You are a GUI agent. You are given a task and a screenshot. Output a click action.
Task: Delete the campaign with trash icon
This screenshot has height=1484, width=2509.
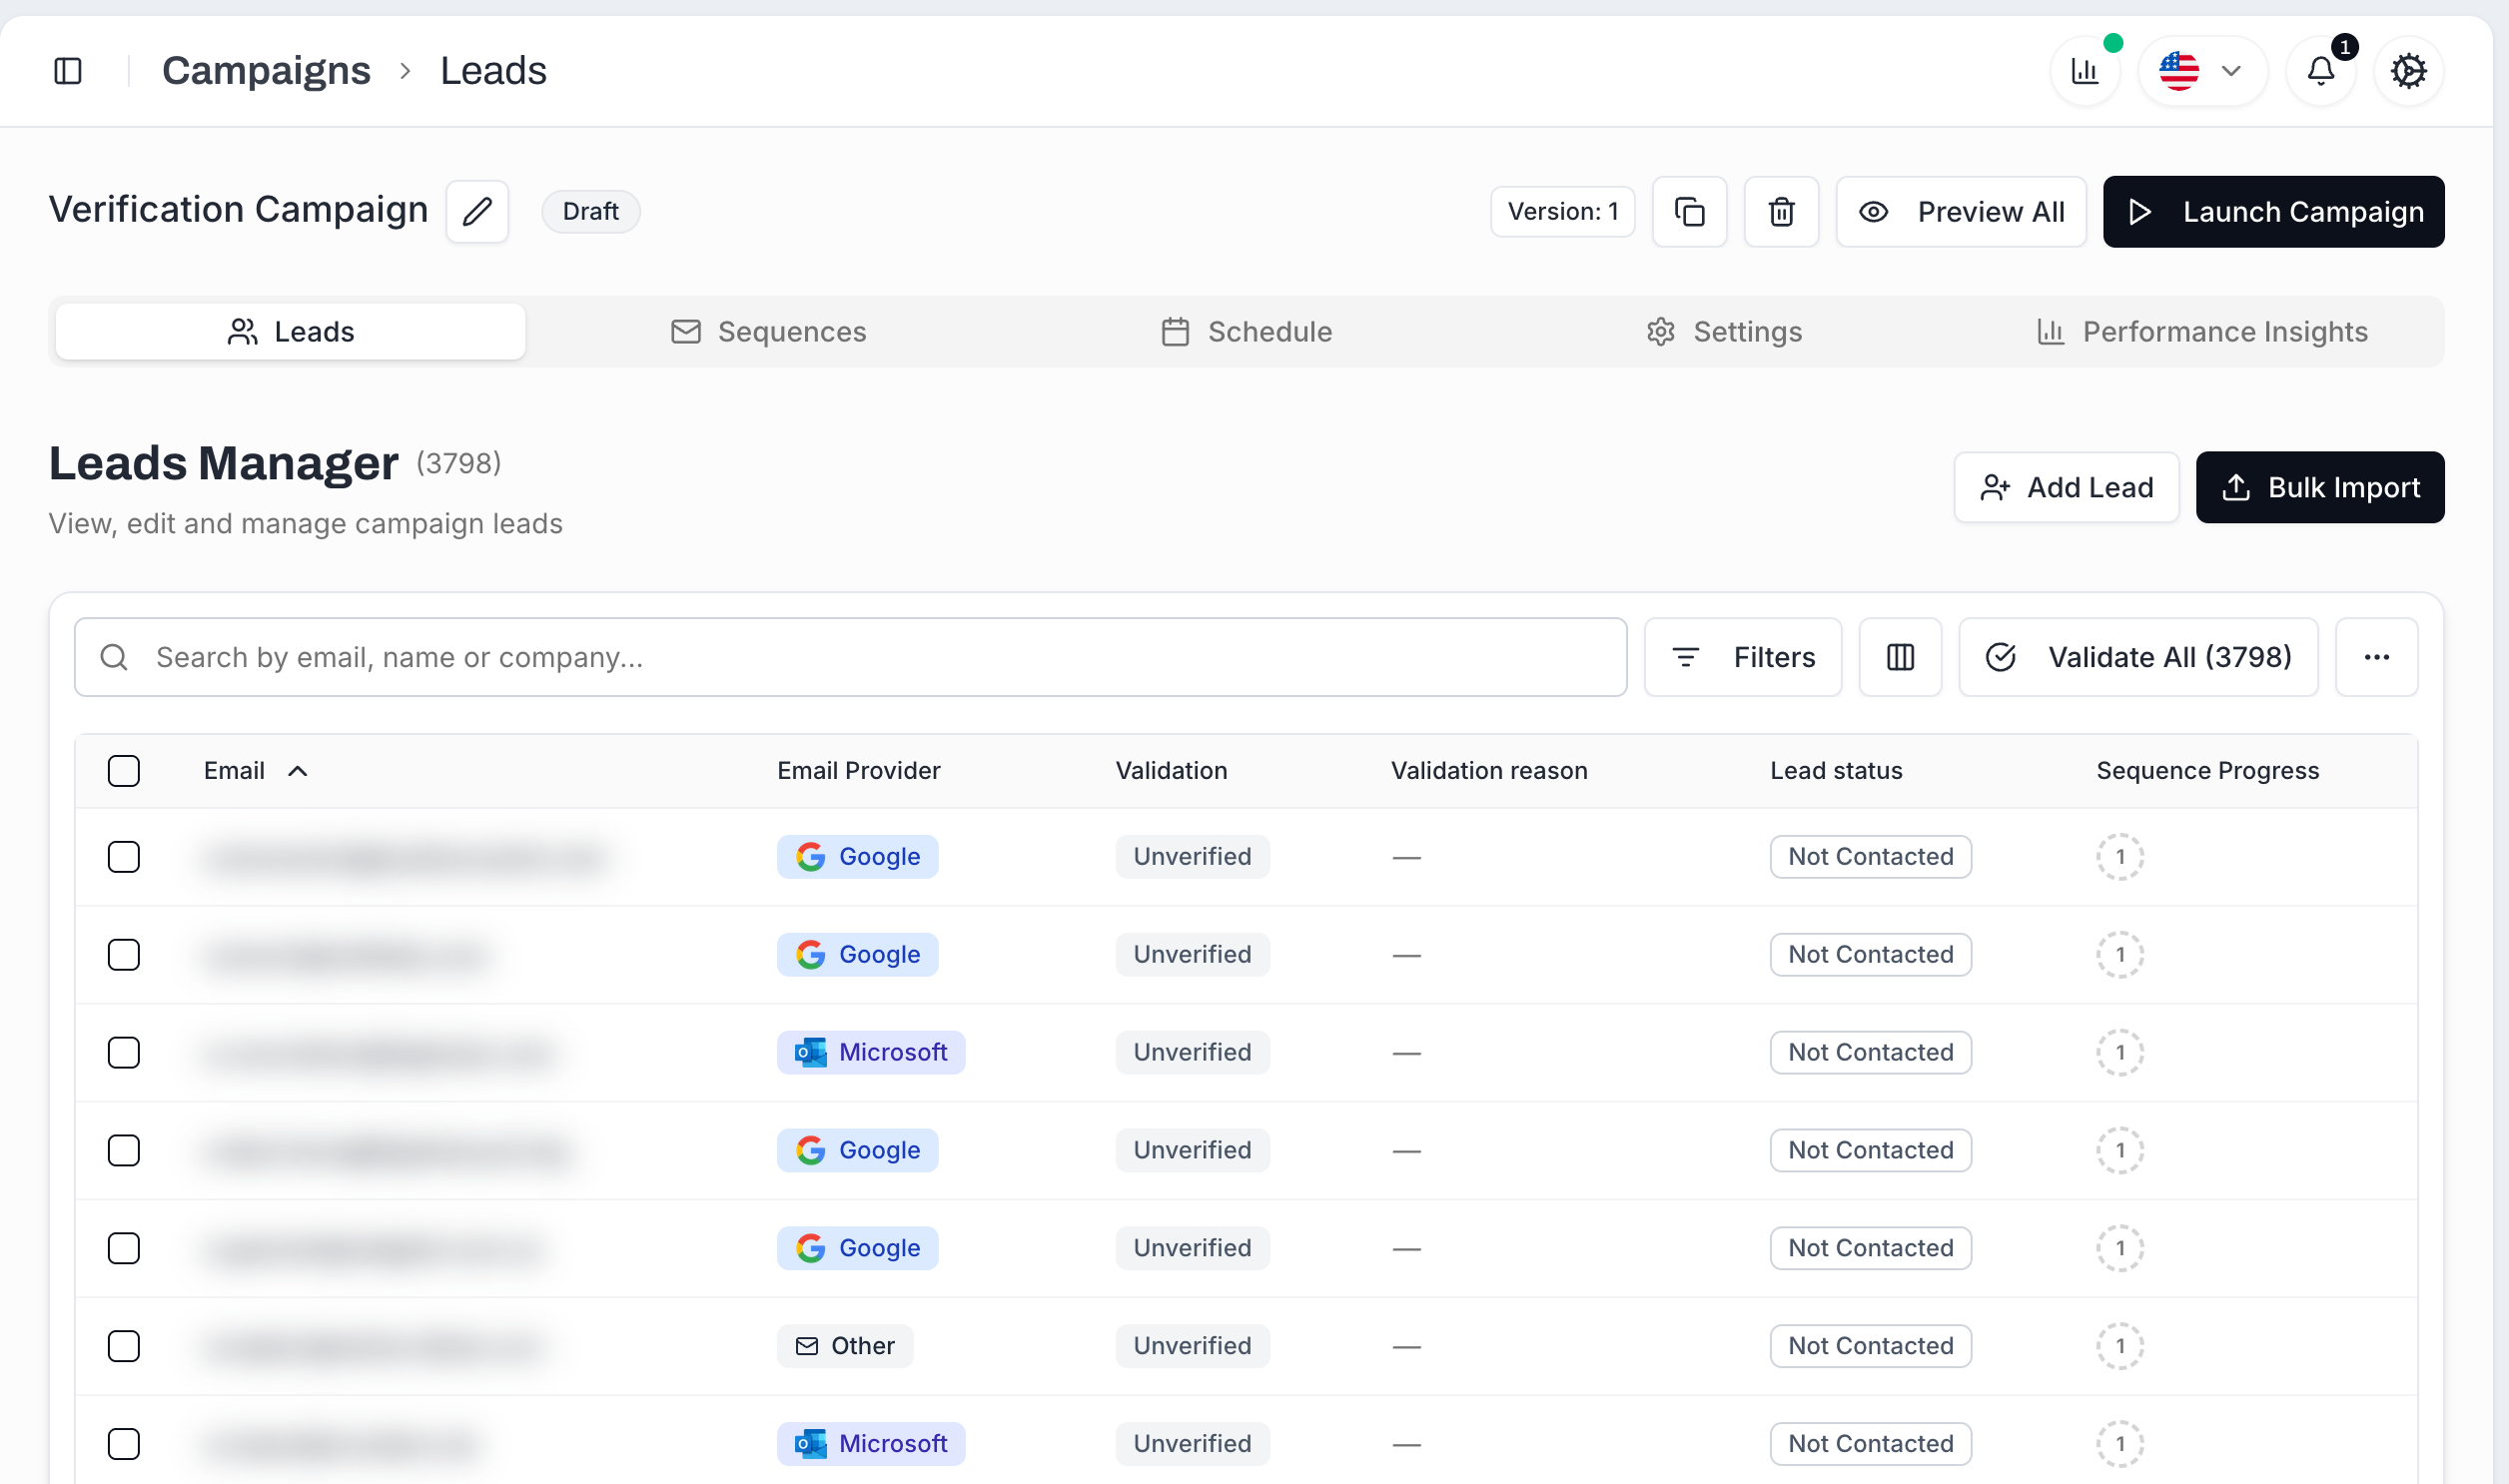[x=1781, y=212]
